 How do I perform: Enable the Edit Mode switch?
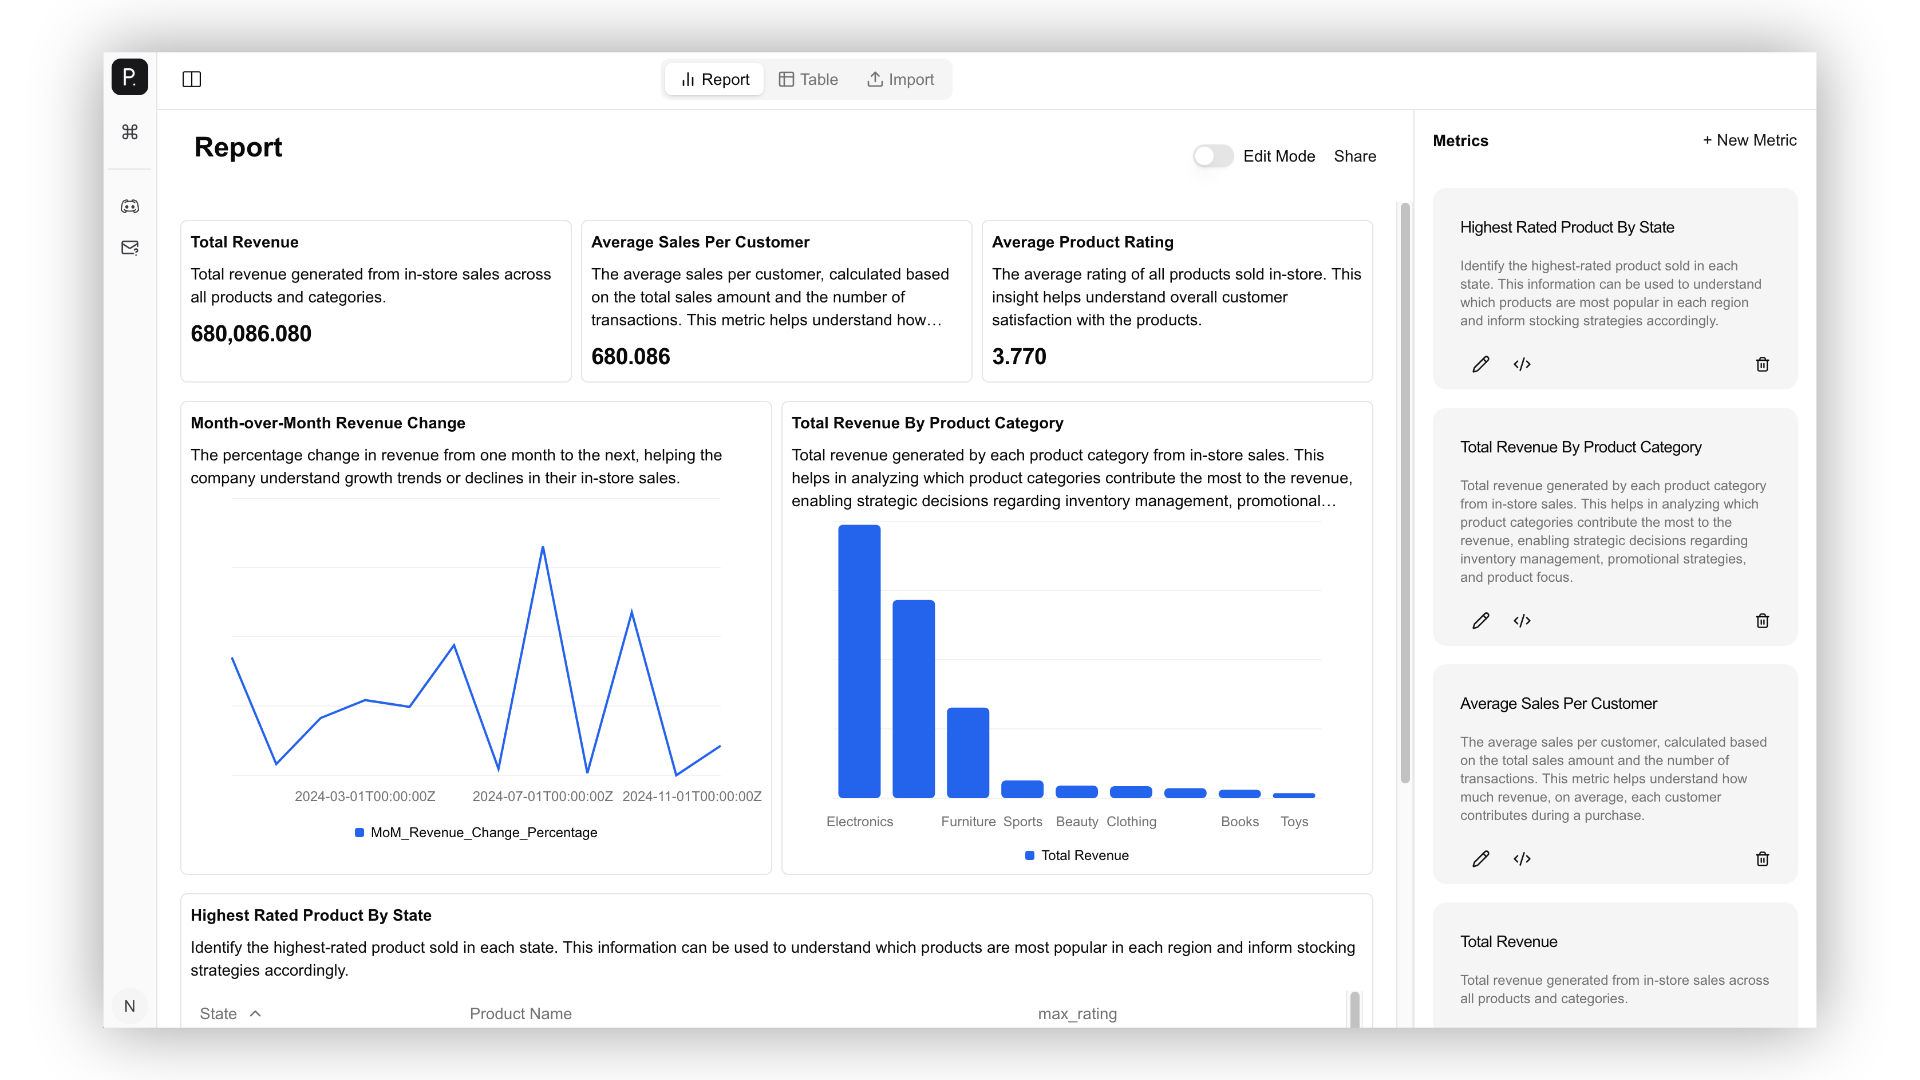1213,156
